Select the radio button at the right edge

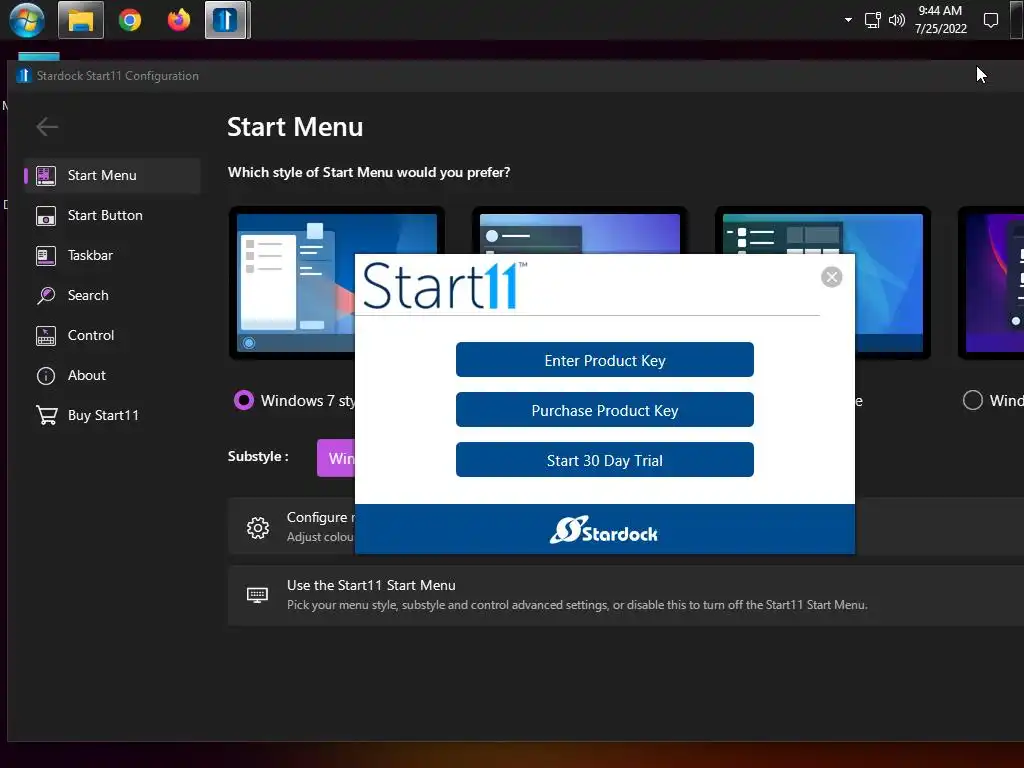tap(972, 400)
